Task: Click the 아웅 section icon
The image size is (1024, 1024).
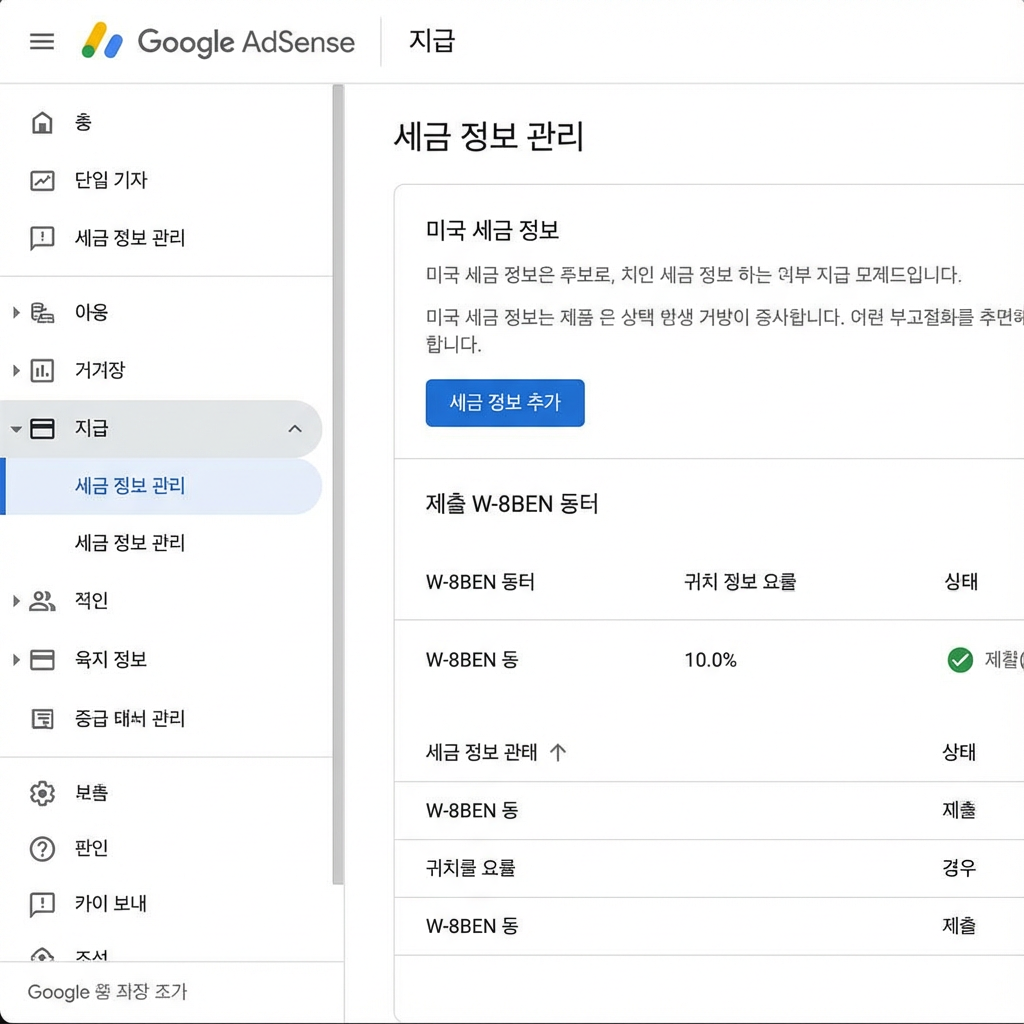Action: [42, 313]
